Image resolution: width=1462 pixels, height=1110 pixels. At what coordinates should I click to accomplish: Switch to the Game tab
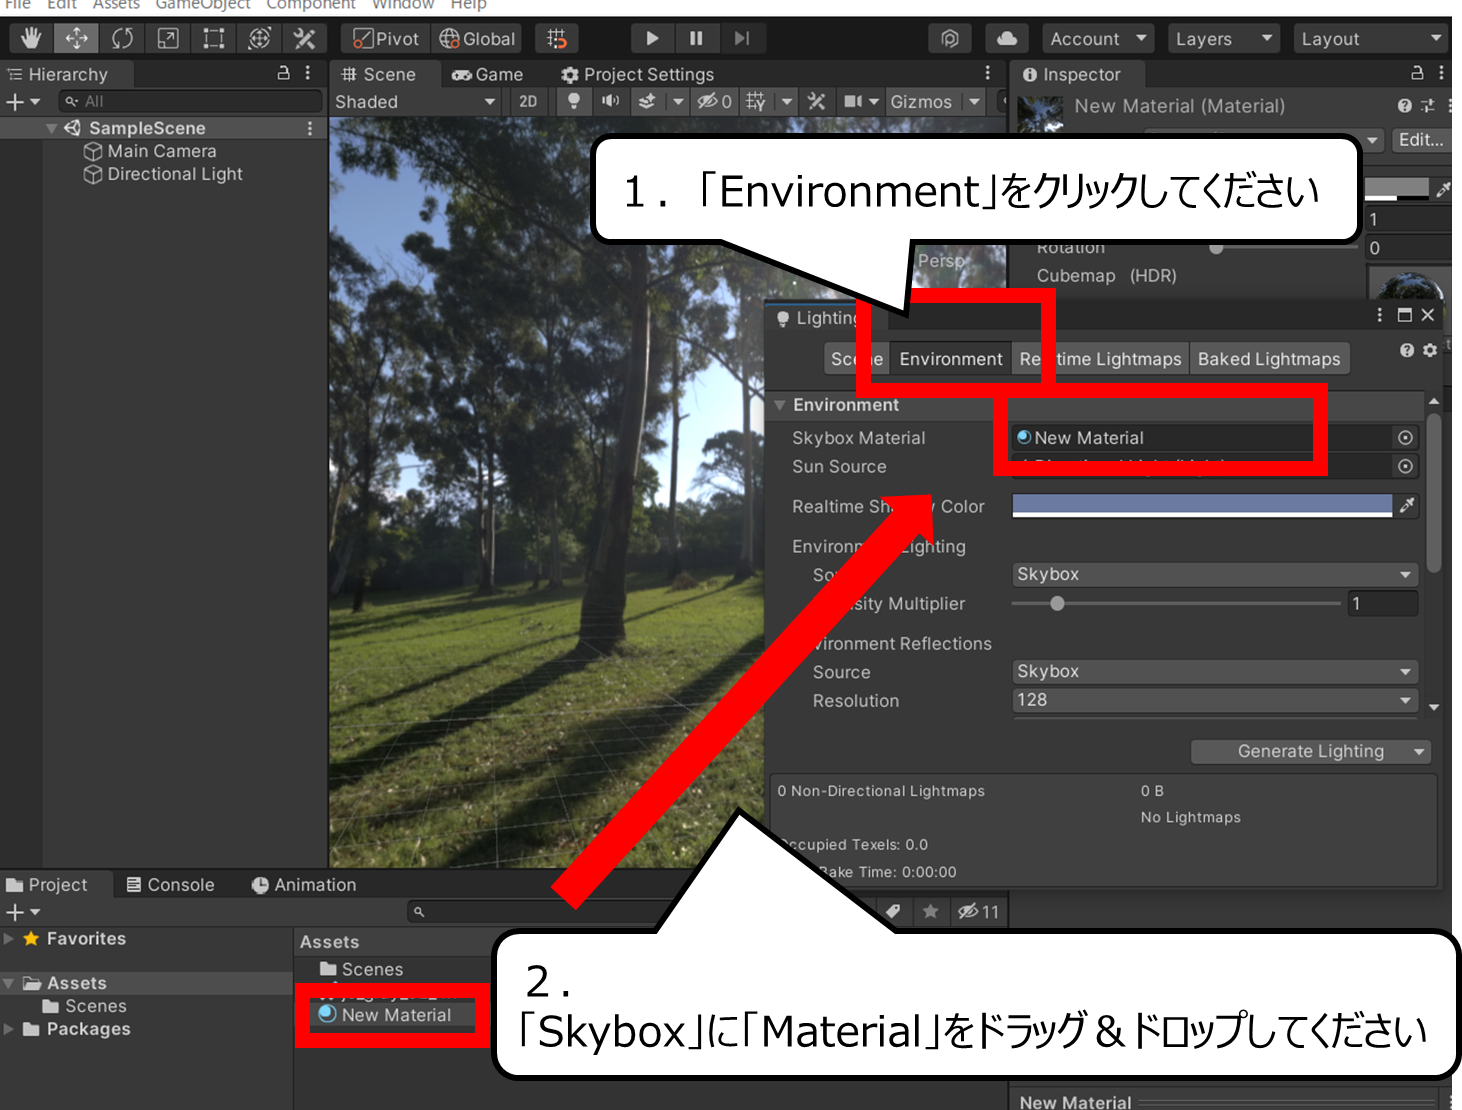pos(488,75)
